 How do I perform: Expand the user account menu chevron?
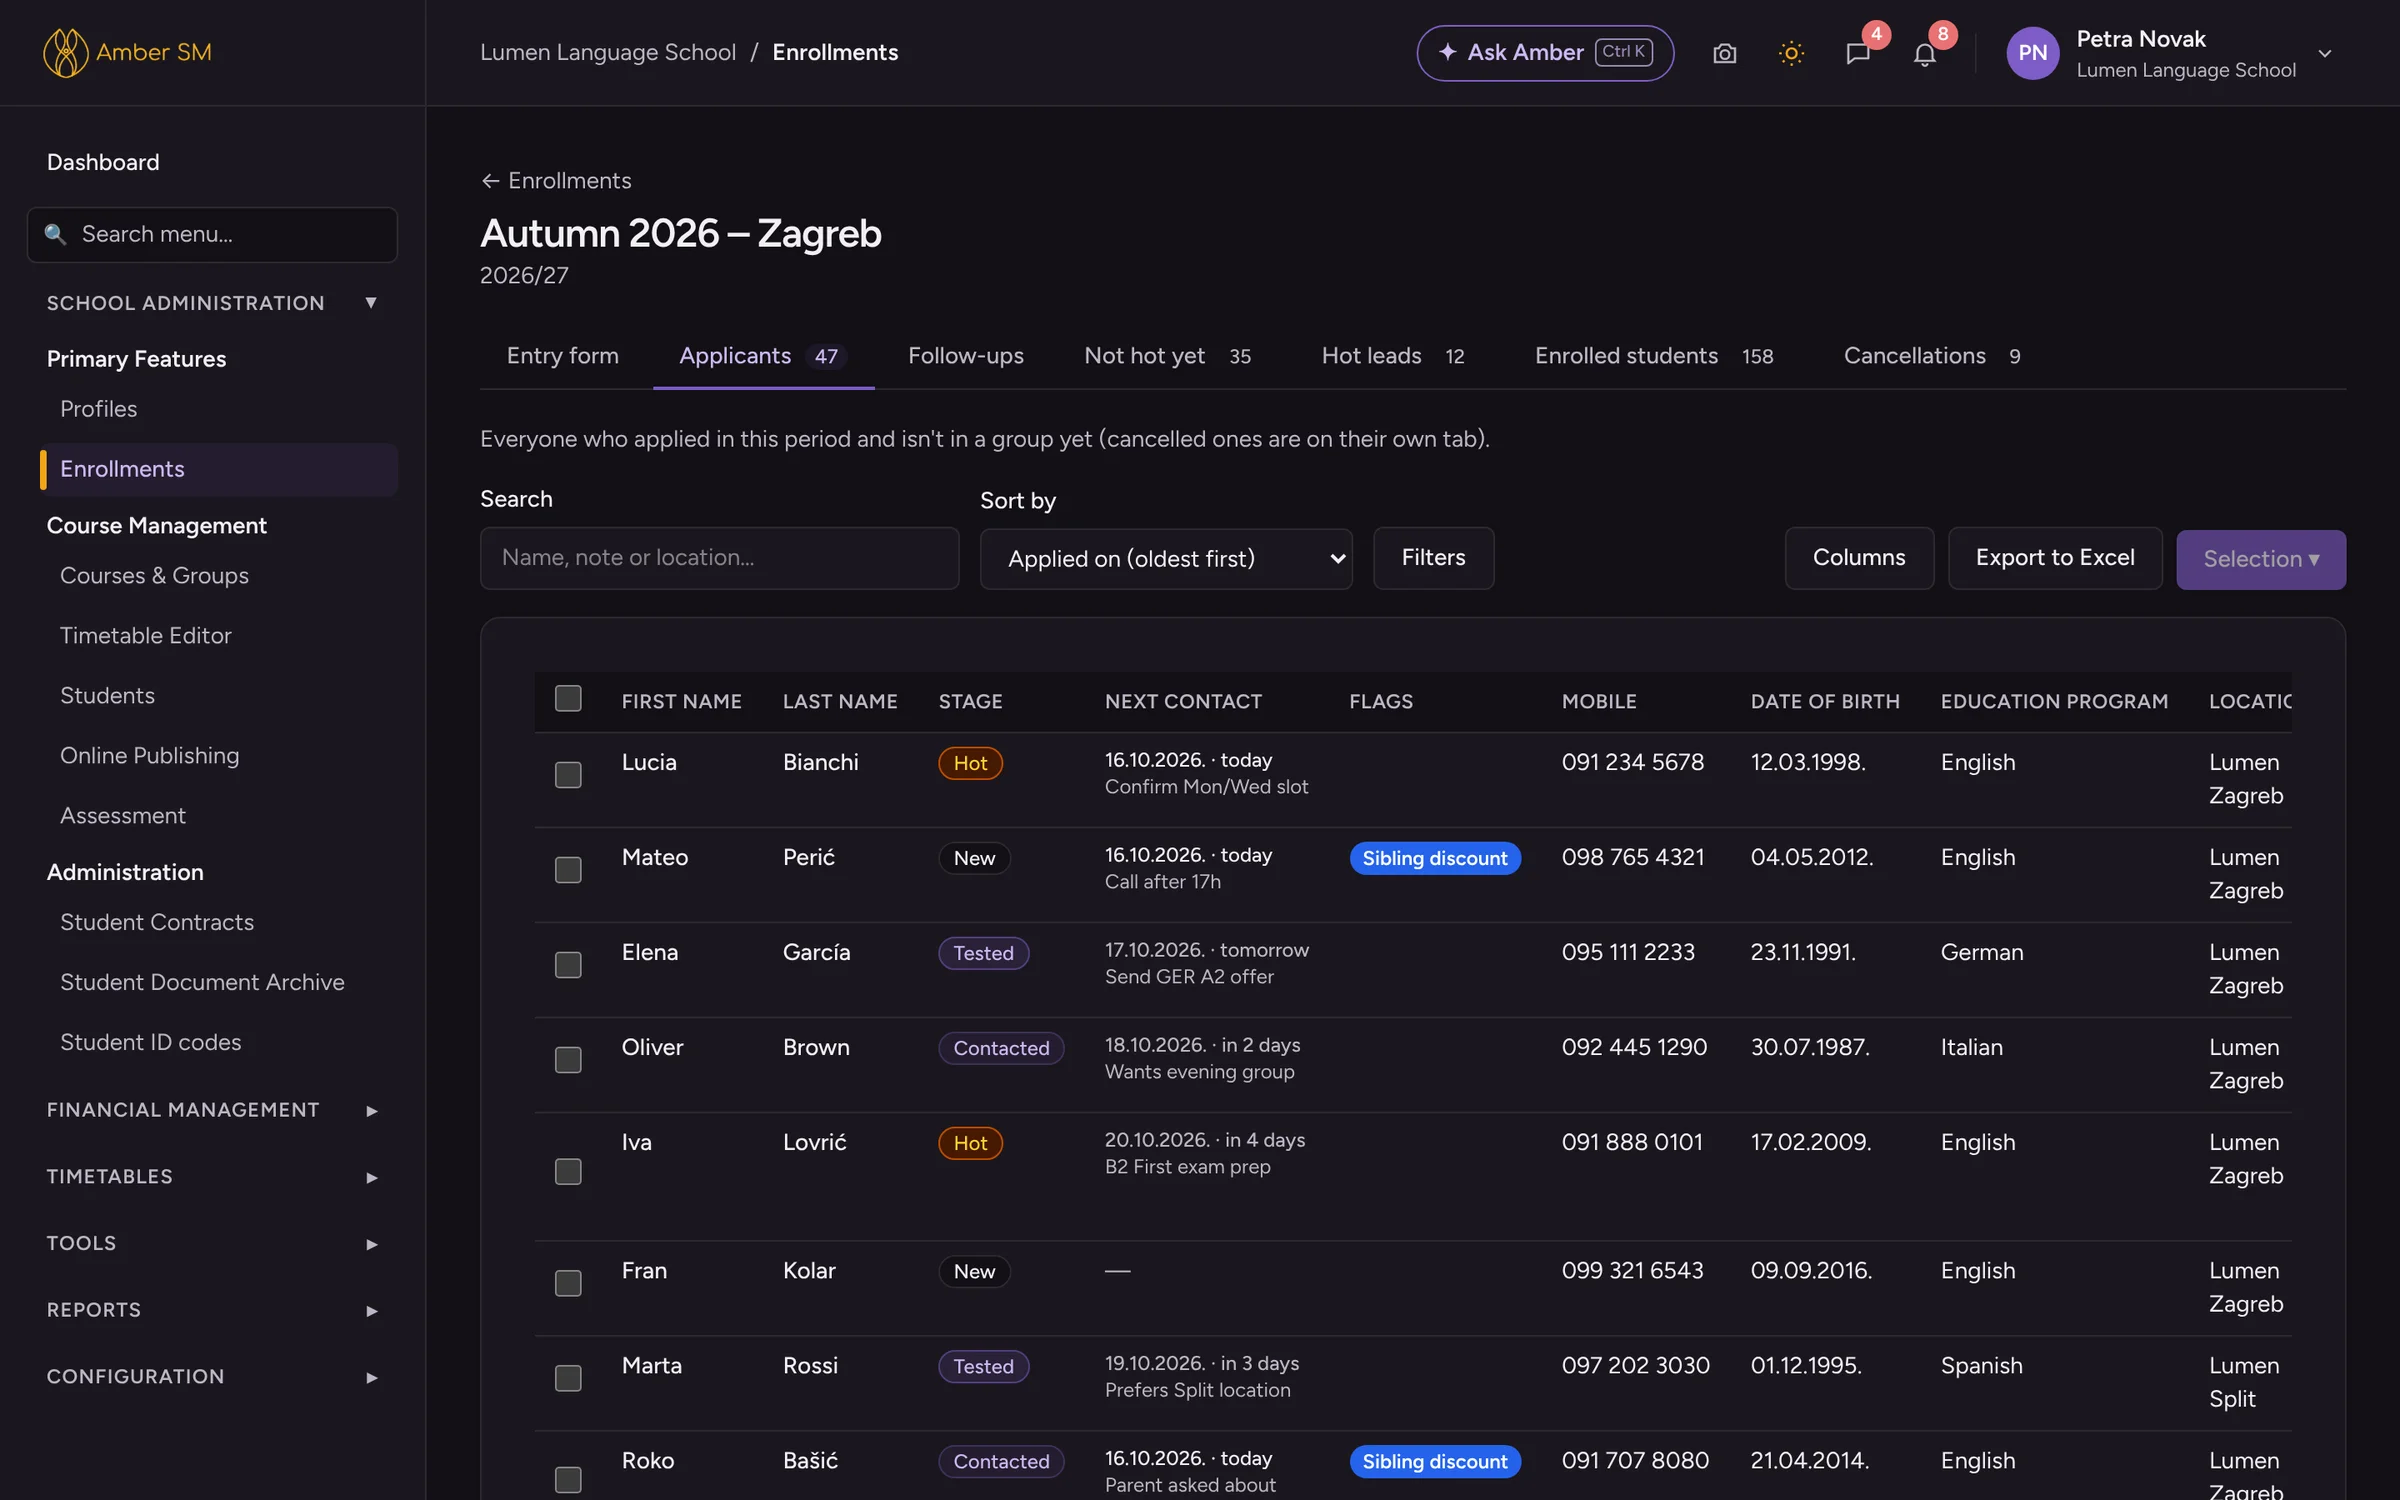tap(2325, 53)
